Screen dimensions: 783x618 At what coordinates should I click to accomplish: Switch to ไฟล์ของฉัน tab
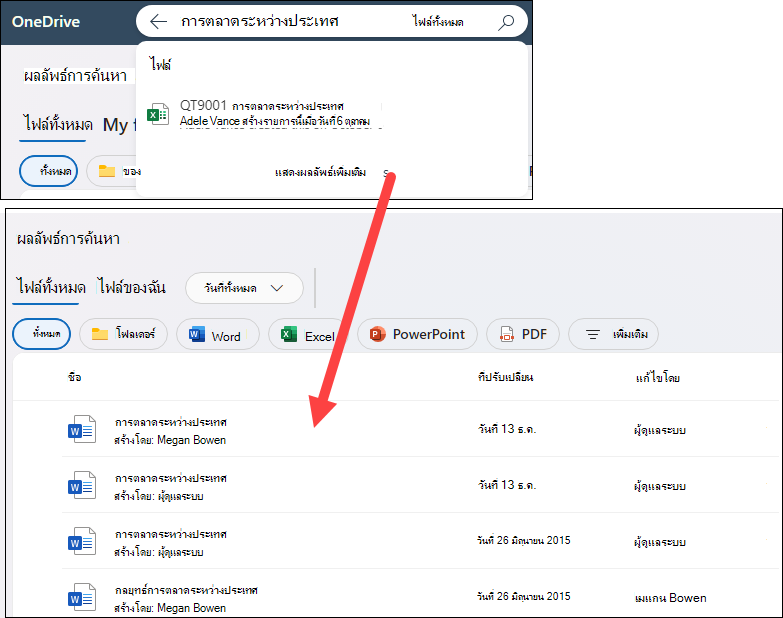(131, 287)
